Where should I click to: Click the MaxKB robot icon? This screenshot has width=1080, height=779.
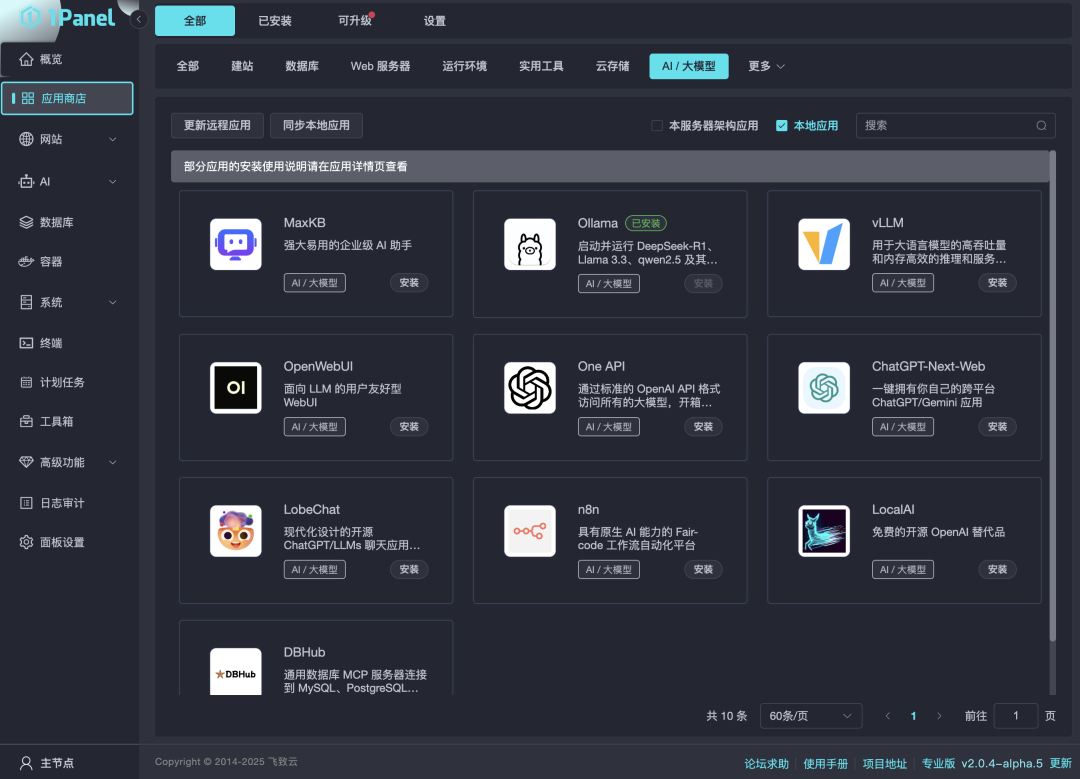(x=236, y=243)
